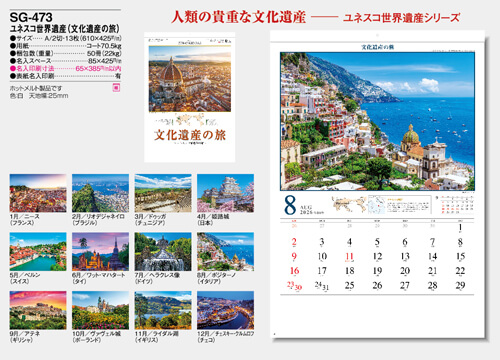Select date 11 in red on calendar
Viewport: 500px width, 360px height.
pos(349,257)
